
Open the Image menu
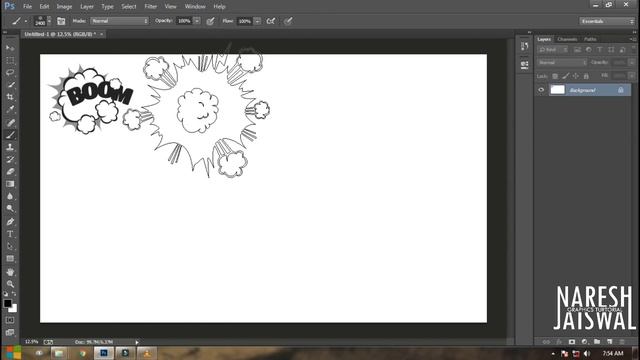tap(64, 7)
